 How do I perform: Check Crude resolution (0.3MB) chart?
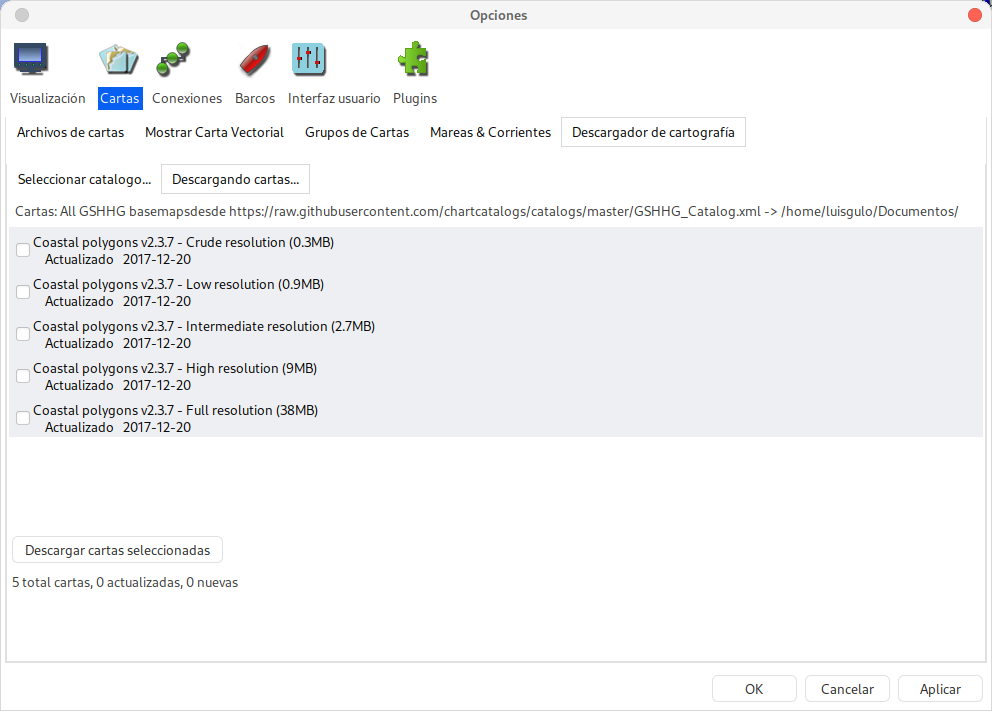coord(23,250)
